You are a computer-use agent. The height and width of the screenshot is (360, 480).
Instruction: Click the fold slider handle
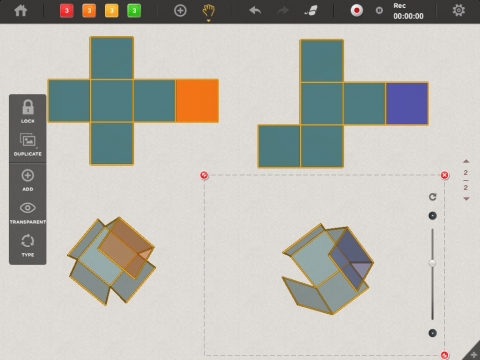(432, 263)
